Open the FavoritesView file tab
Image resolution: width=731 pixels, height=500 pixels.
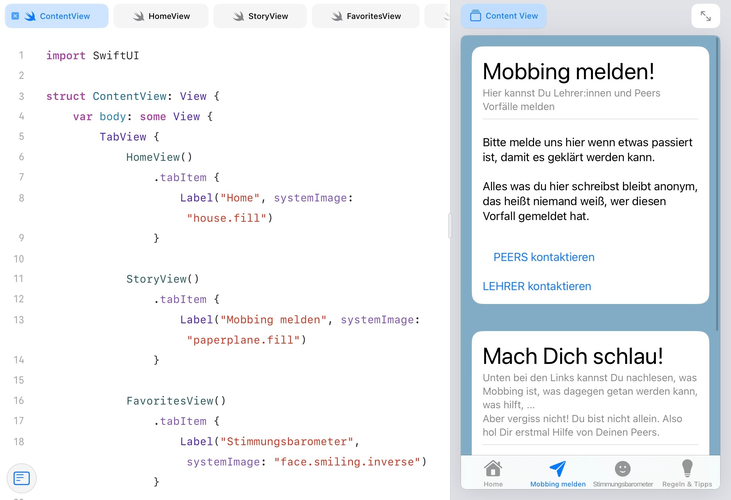click(366, 16)
